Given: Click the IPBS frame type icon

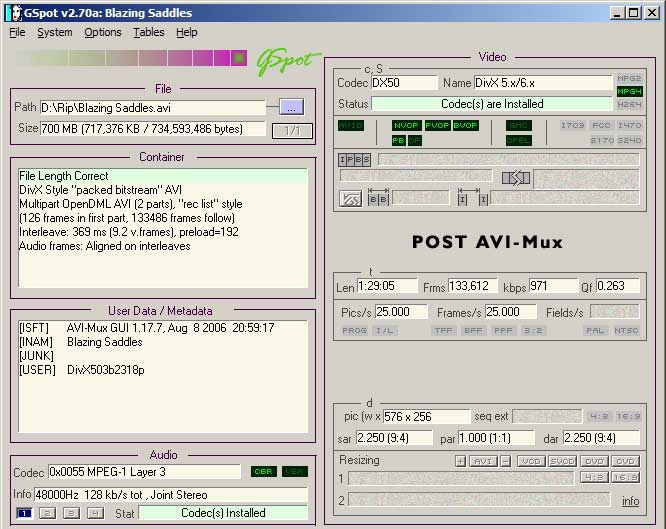Looking at the screenshot, I should (354, 160).
